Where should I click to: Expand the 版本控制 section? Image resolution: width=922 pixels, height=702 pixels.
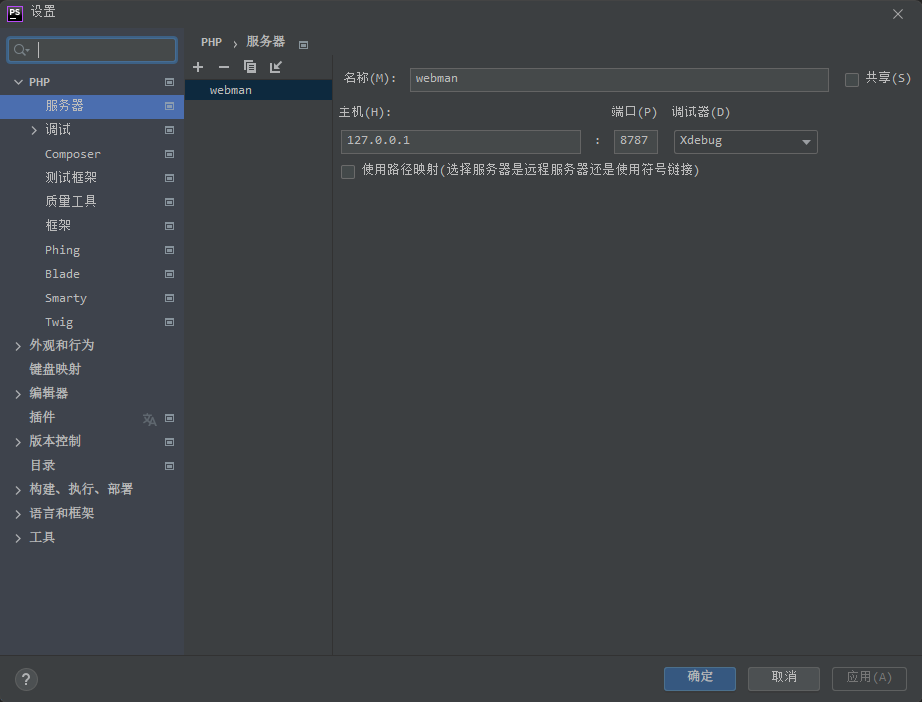point(18,442)
